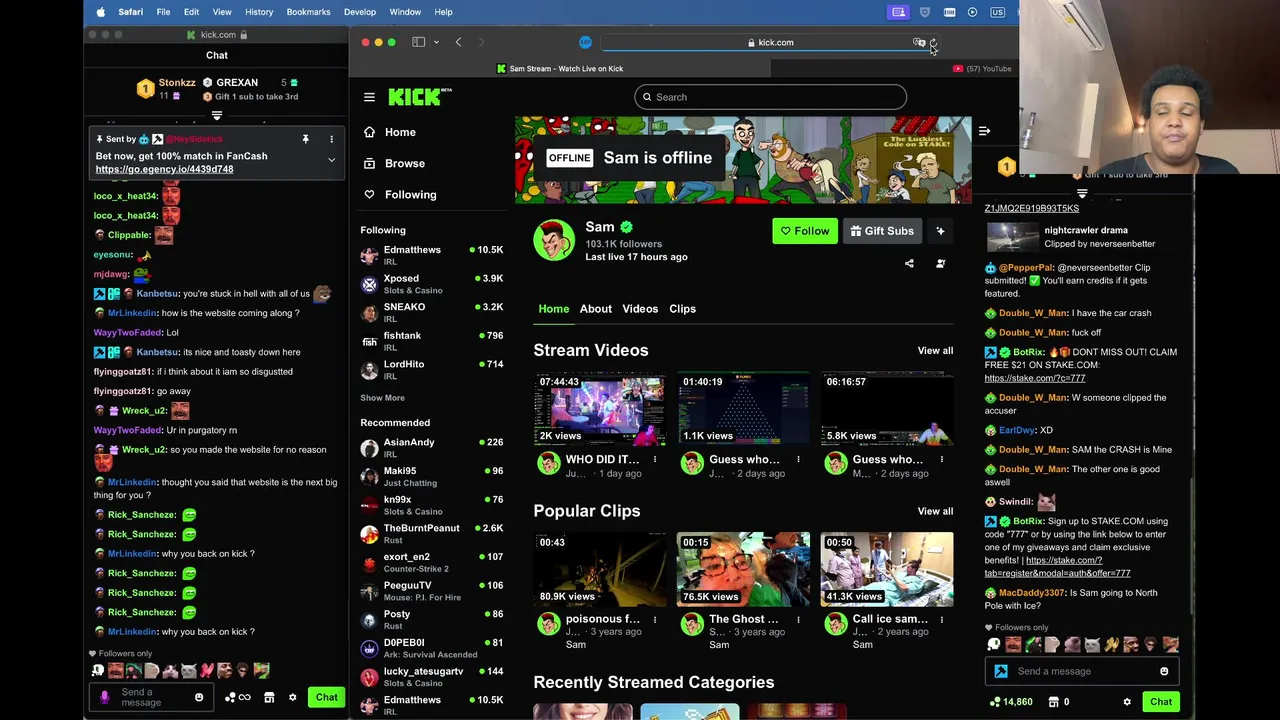Follow the Sam channel
This screenshot has height=720, width=1280.
pyautogui.click(x=805, y=231)
